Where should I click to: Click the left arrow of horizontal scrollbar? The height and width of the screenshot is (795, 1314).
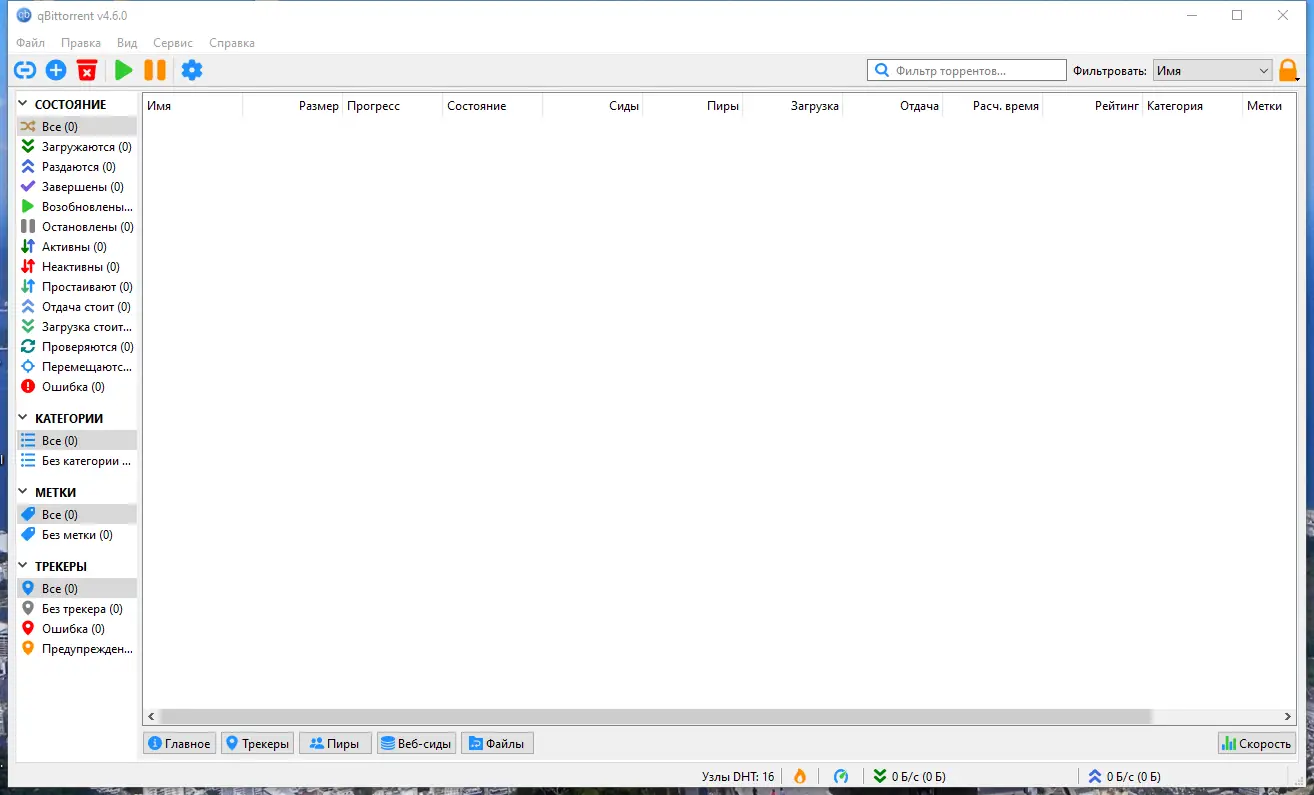(151, 717)
